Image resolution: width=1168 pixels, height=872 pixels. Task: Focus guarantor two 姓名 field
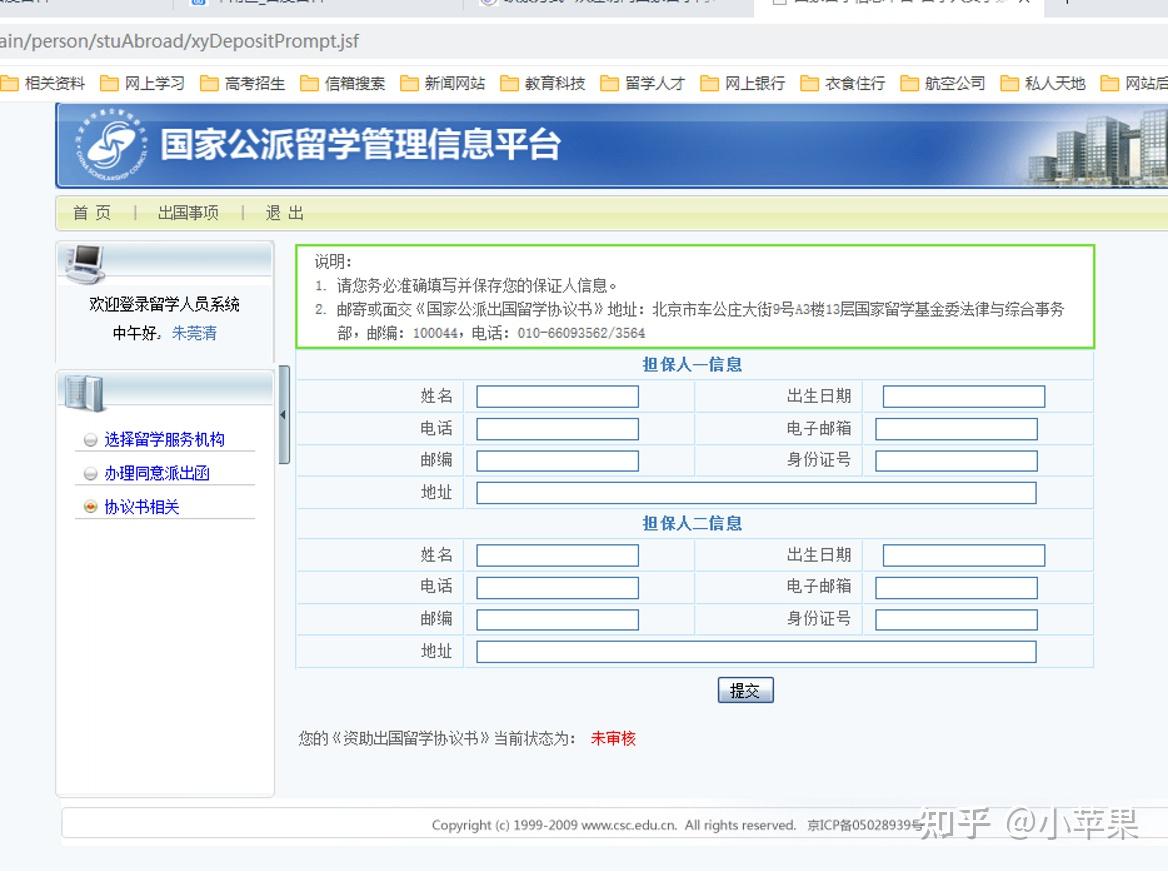[557, 555]
